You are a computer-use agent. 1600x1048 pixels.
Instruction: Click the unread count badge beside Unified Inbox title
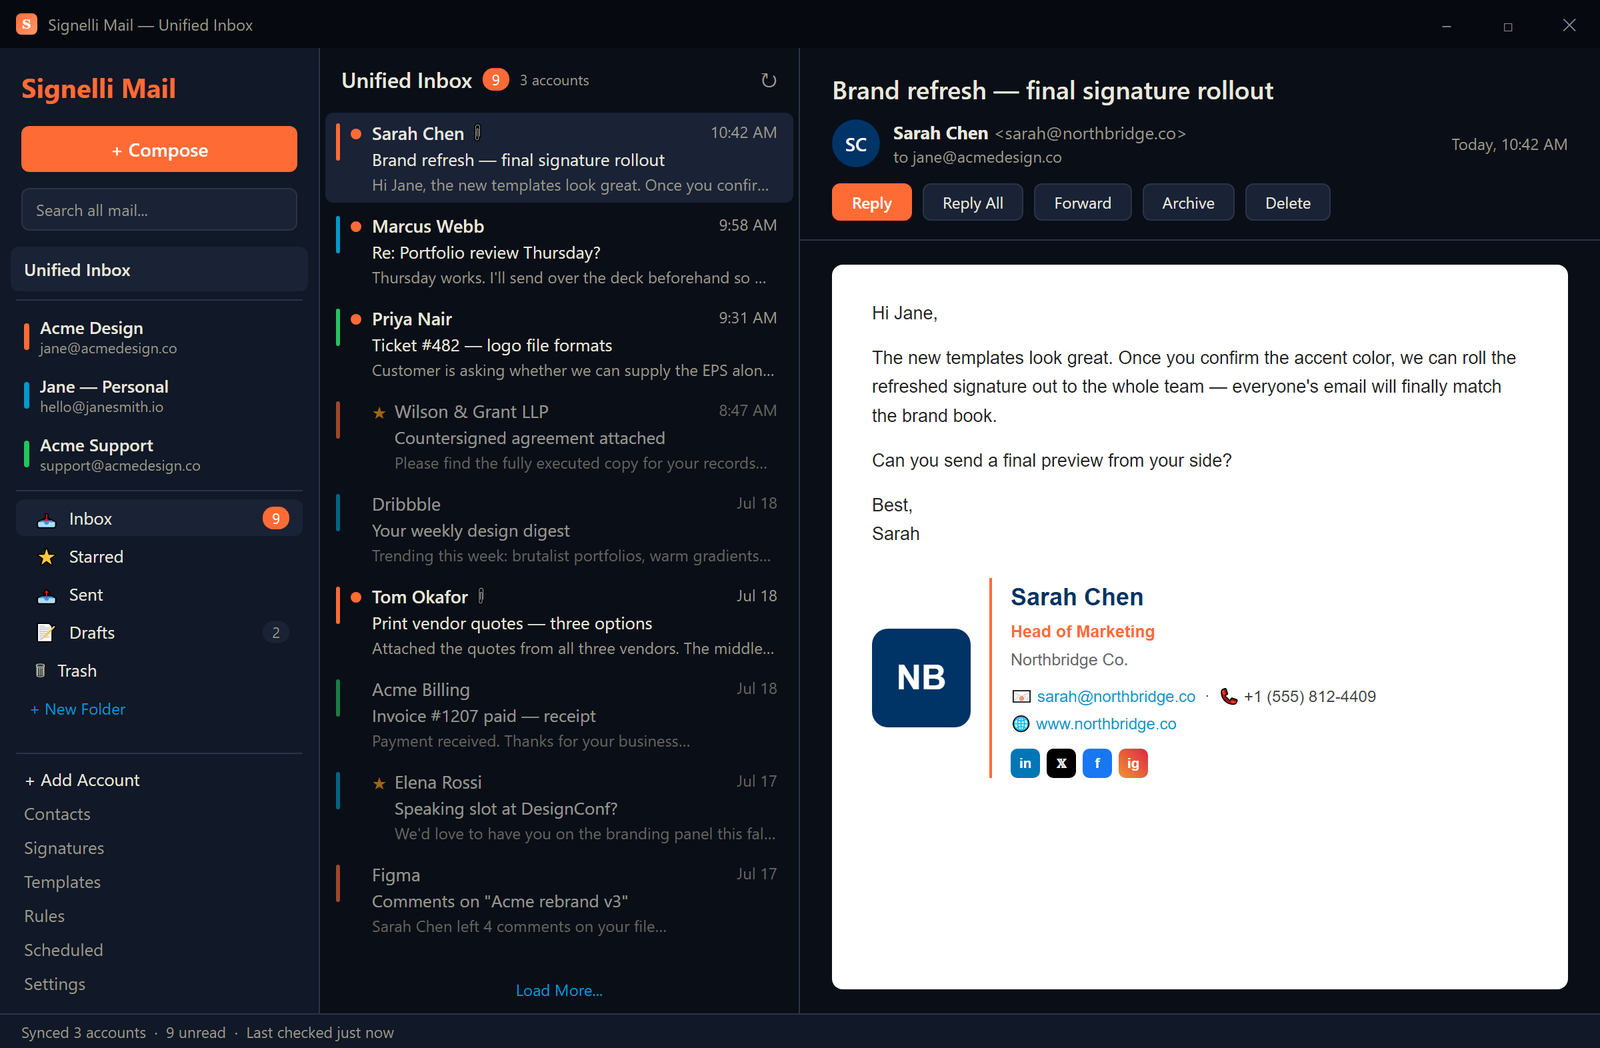point(496,80)
